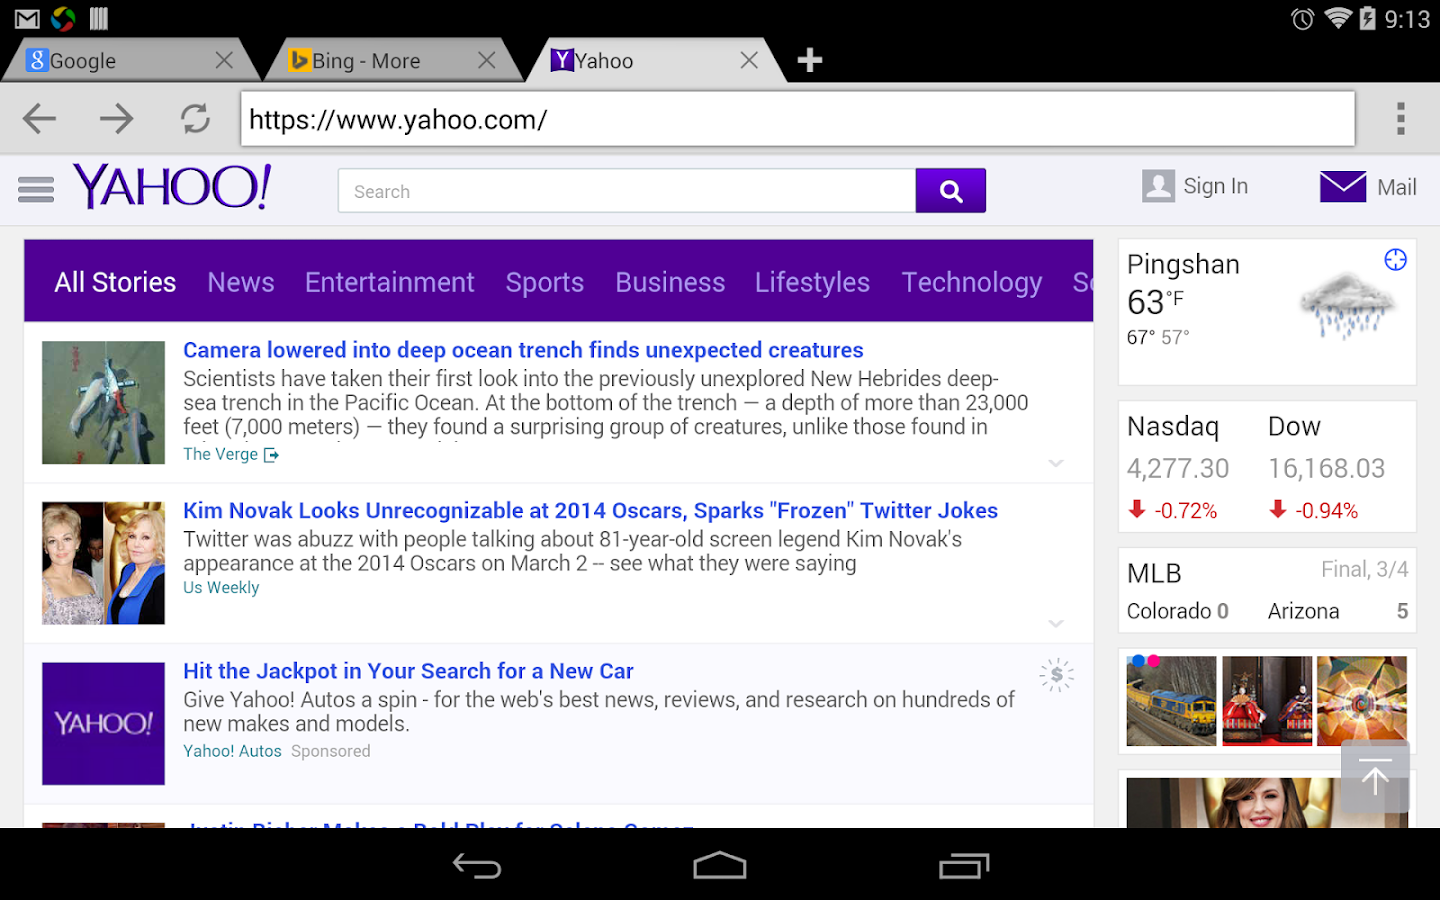Expand the Kim Novak story chevron
The width and height of the screenshot is (1440, 900).
tap(1056, 623)
